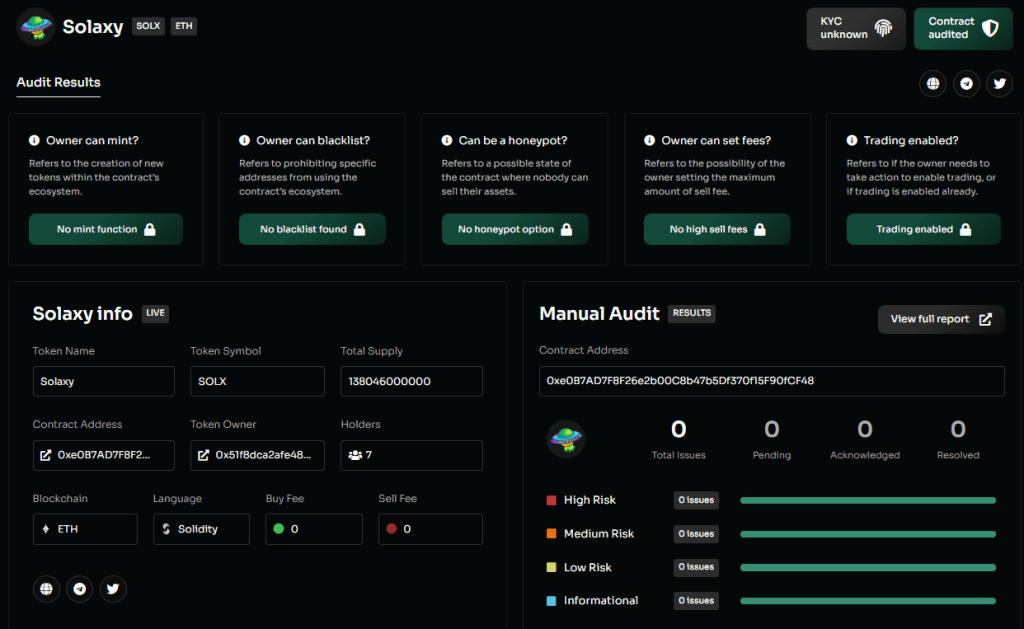
Task: Click the High Risk red color swatch
Action: pyautogui.click(x=551, y=500)
